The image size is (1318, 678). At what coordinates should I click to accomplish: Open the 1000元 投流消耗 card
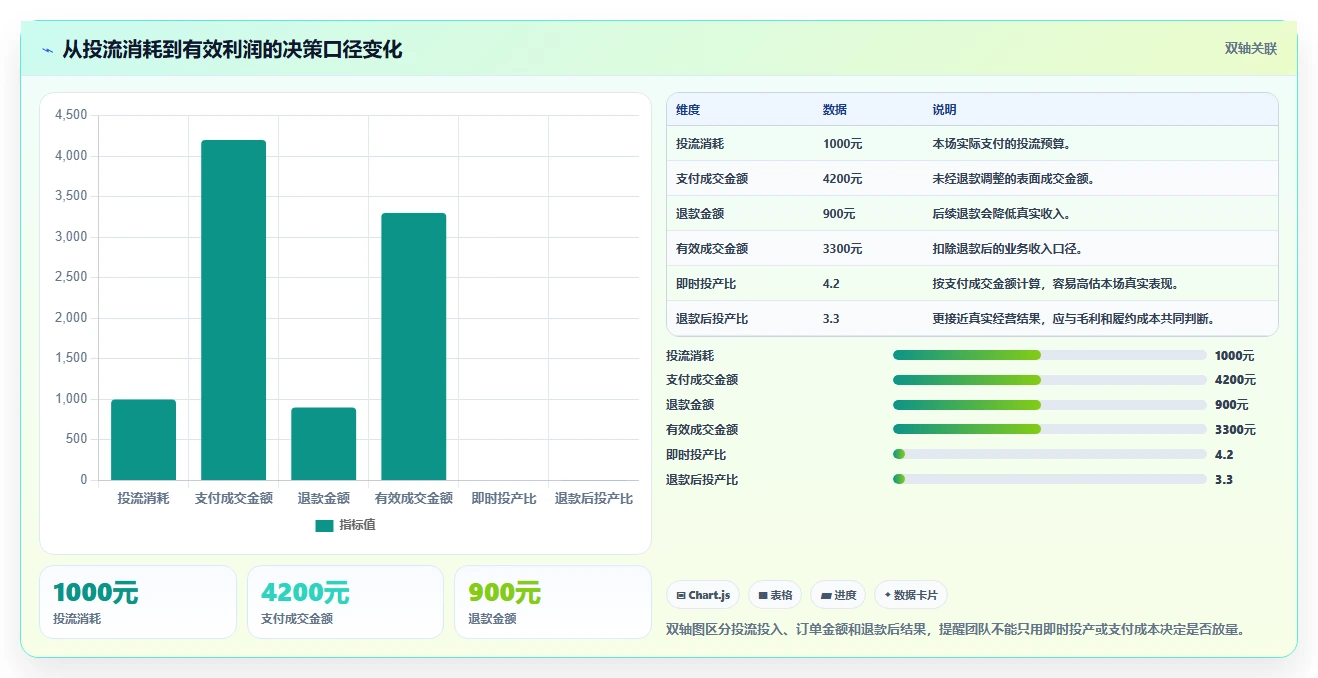click(138, 602)
